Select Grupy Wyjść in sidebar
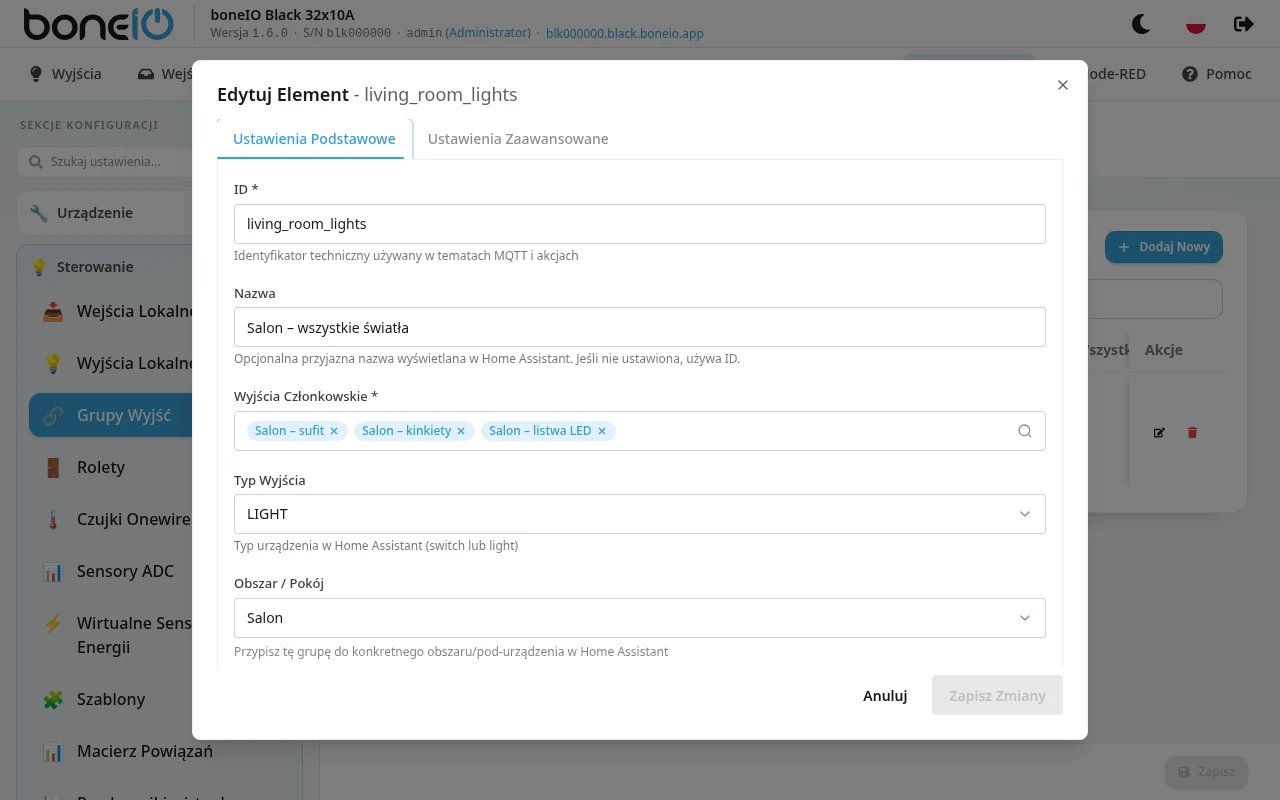 pos(111,415)
